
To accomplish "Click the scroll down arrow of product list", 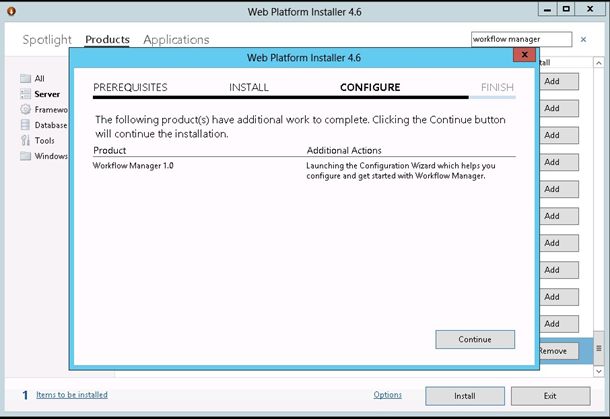I will pyautogui.click(x=599, y=372).
